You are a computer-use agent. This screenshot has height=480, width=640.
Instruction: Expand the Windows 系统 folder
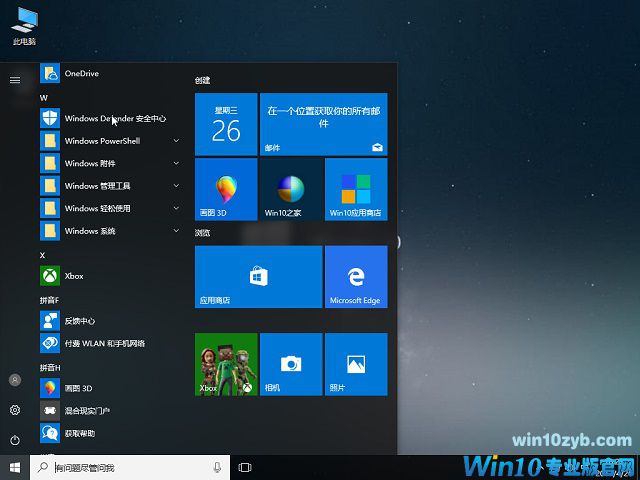point(110,231)
